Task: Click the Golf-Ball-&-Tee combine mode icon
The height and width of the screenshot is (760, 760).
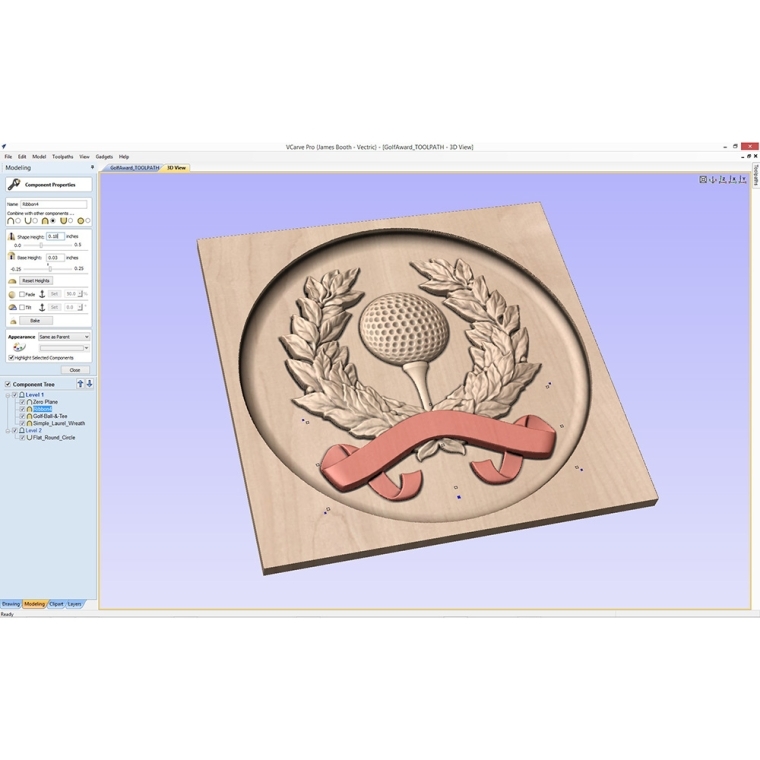Action: [x=29, y=416]
